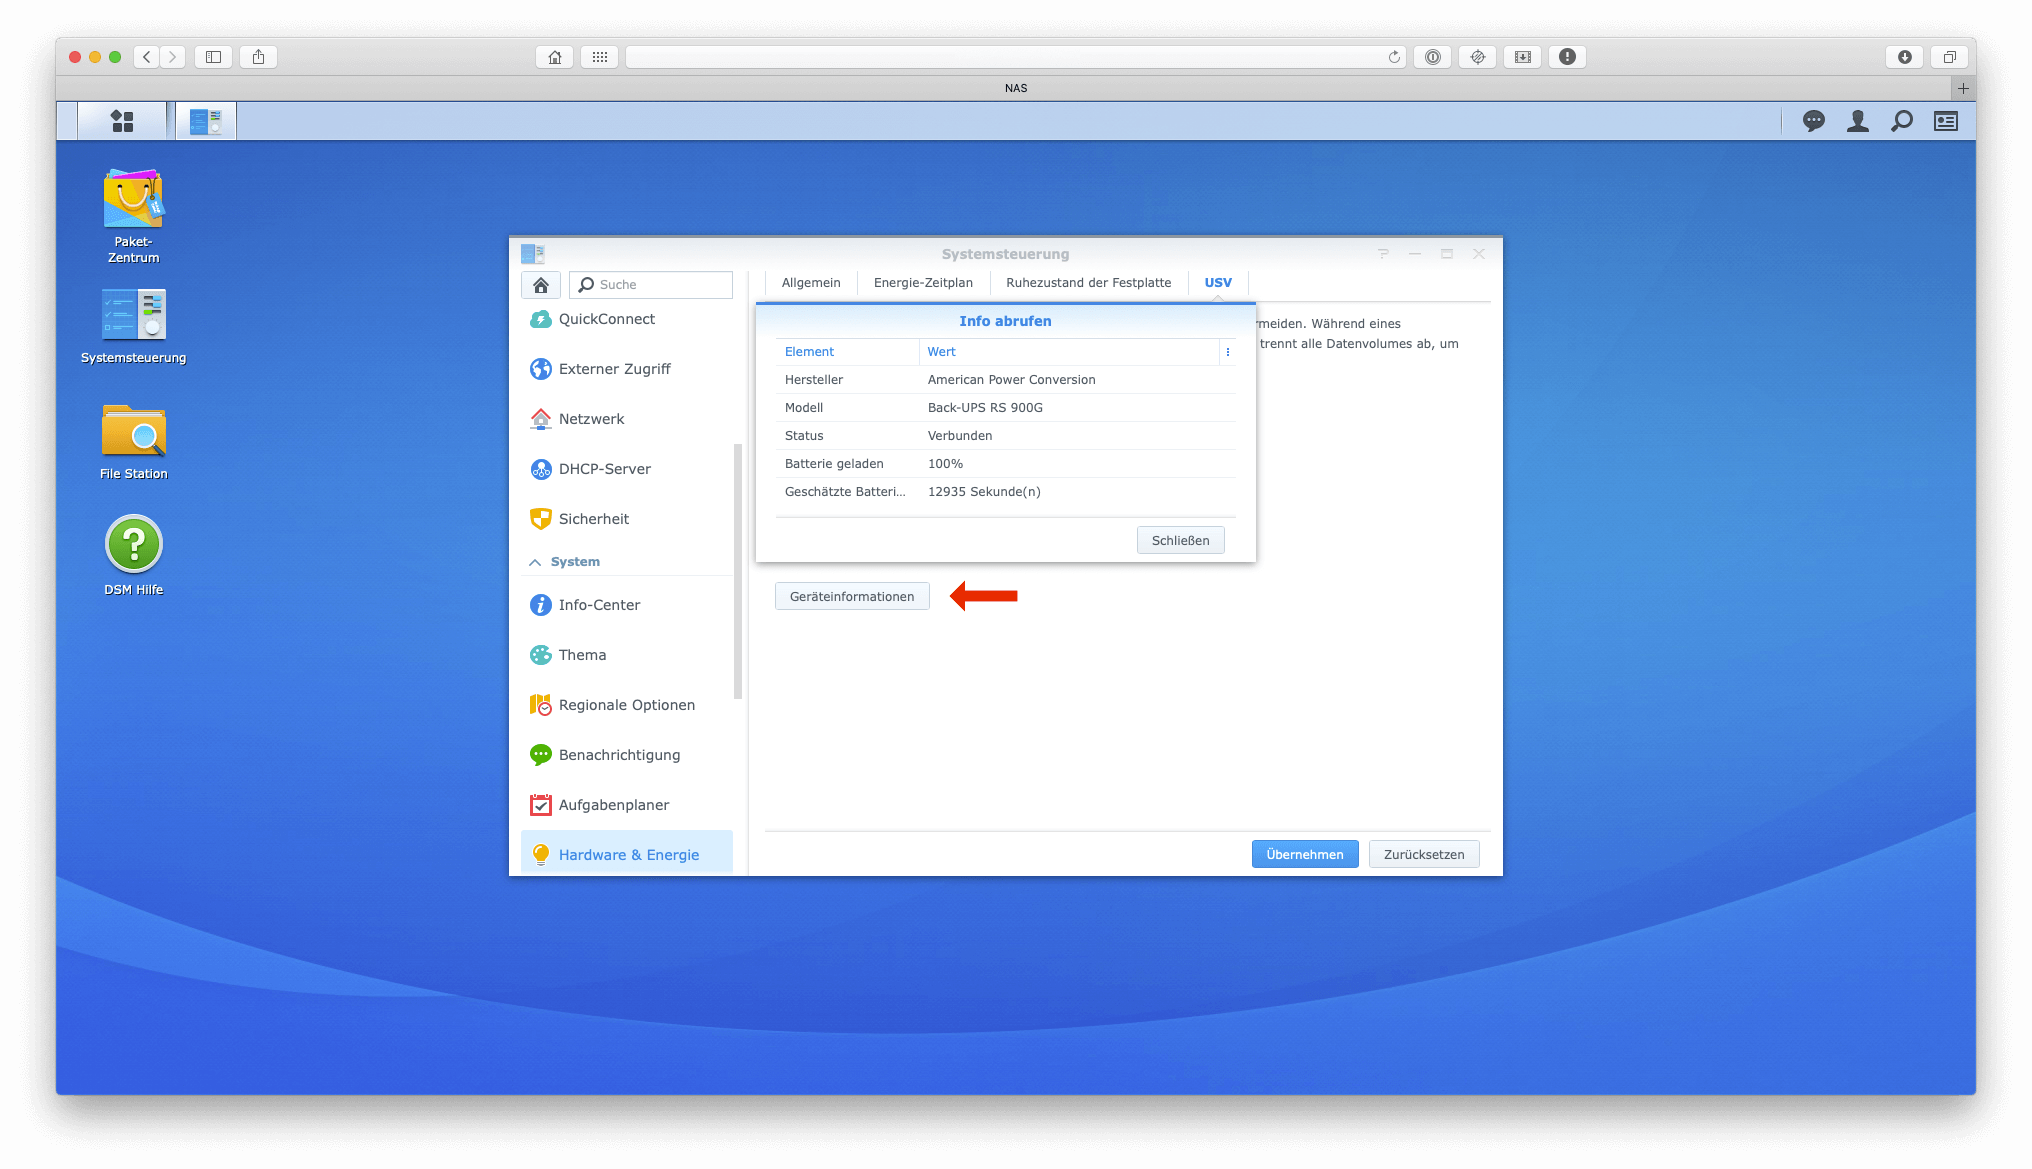Open Aufgabenplaner settings
Image resolution: width=2032 pixels, height=1169 pixels.
[x=627, y=805]
